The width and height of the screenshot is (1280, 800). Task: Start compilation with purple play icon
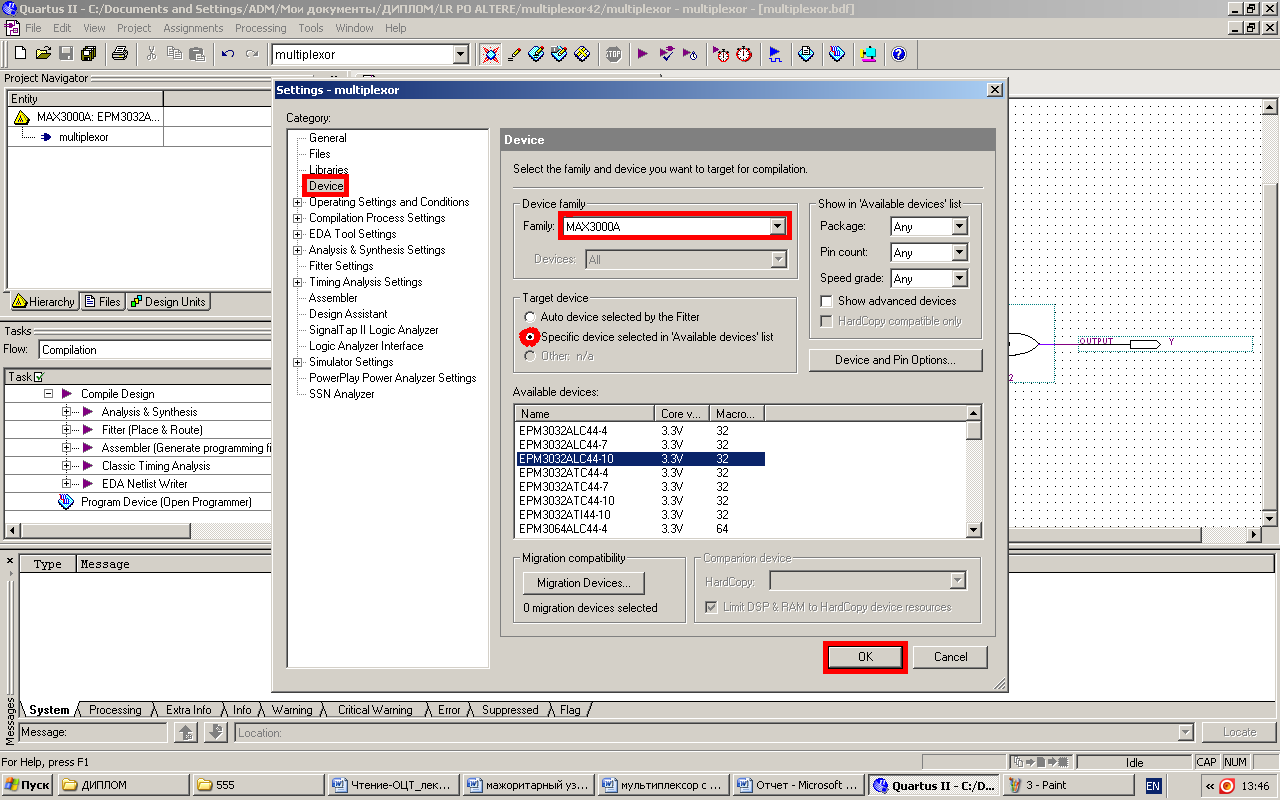pyautogui.click(x=643, y=54)
